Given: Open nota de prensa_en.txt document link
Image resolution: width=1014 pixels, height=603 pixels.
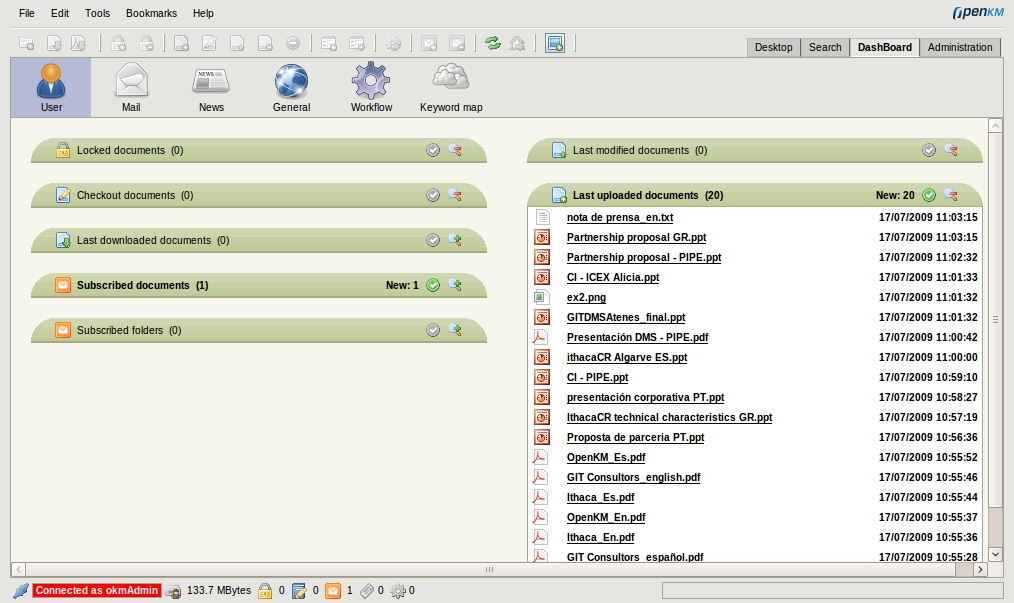Looking at the screenshot, I should (620, 217).
